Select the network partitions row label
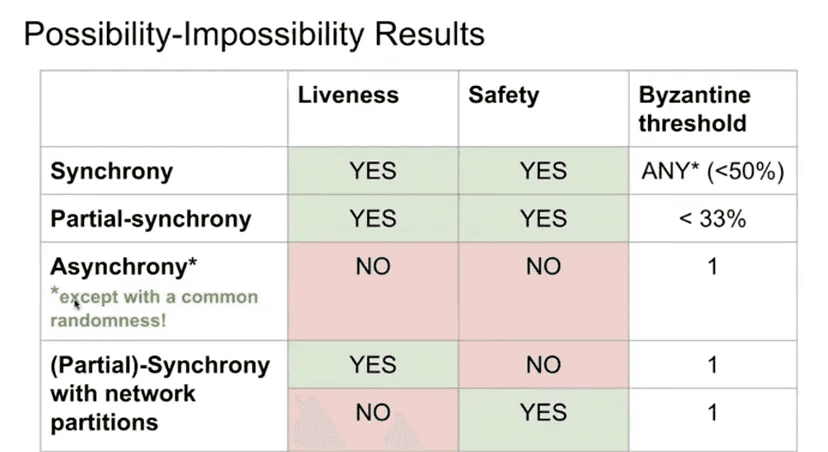Screen dimensions: 828x452 point(159,394)
